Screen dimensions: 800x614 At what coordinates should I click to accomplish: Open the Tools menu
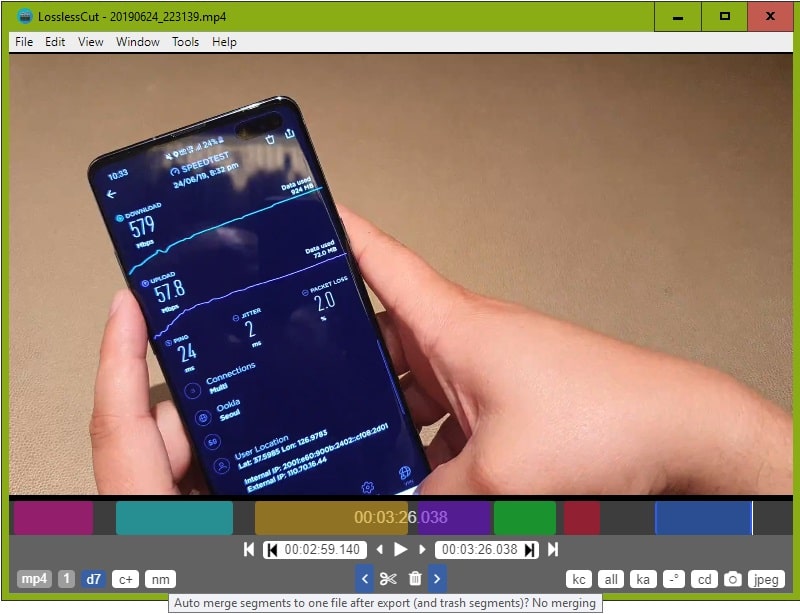(185, 42)
